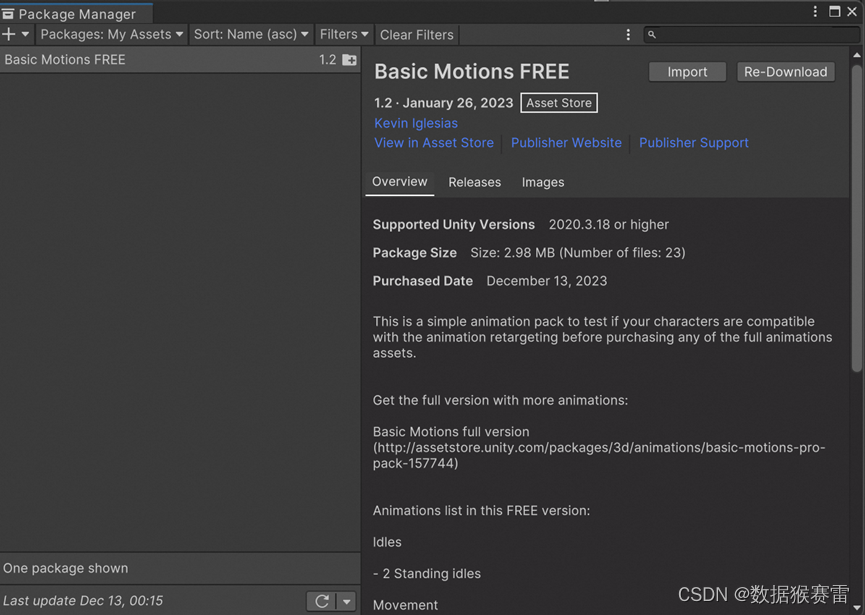Click the '2020.3.18 or higher' value
The image size is (865, 615).
[608, 224]
